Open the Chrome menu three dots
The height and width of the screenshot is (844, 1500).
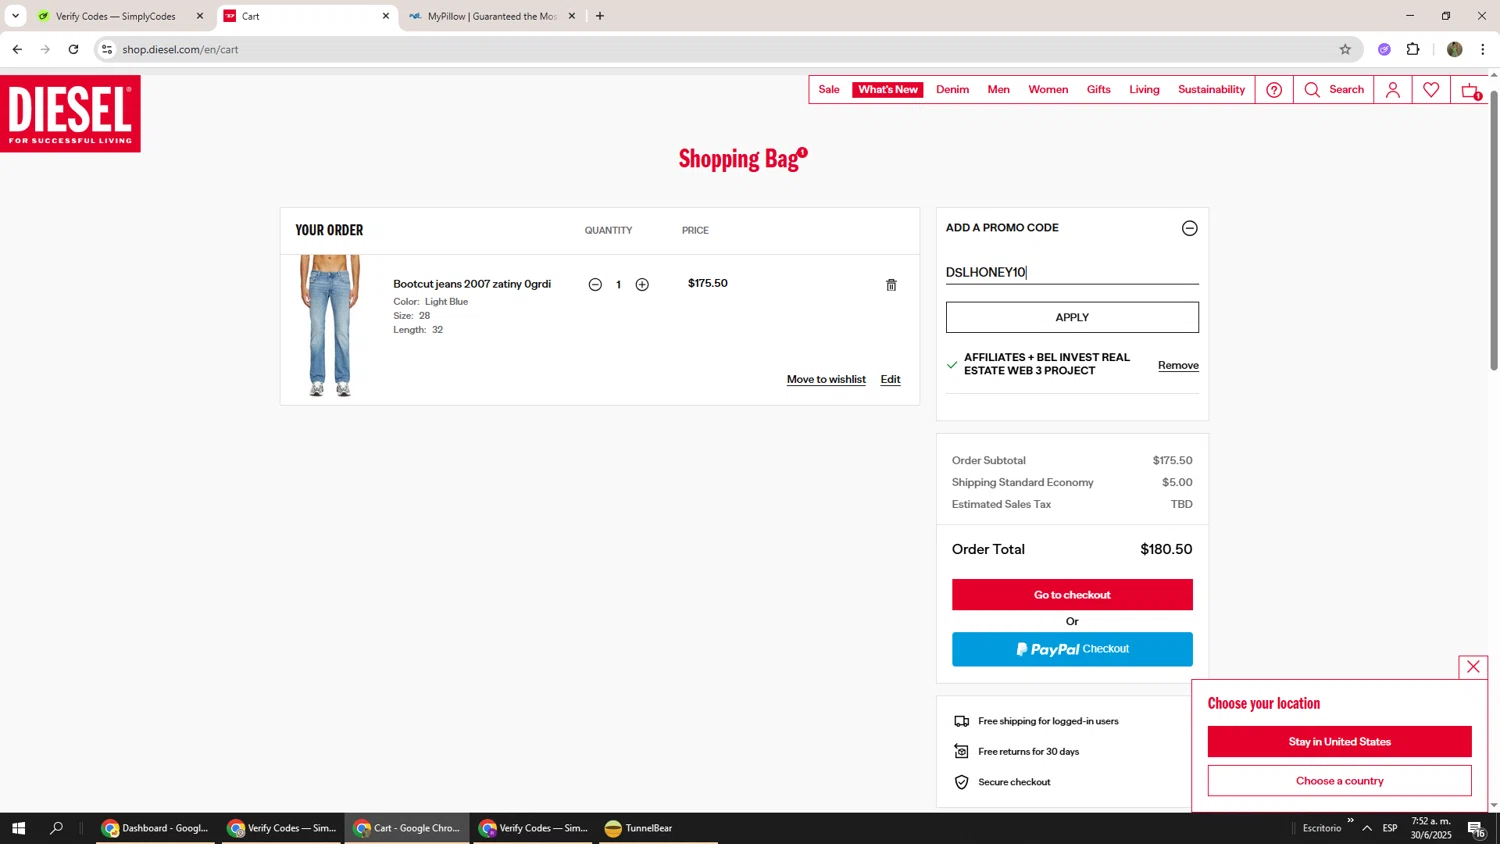click(x=1483, y=49)
